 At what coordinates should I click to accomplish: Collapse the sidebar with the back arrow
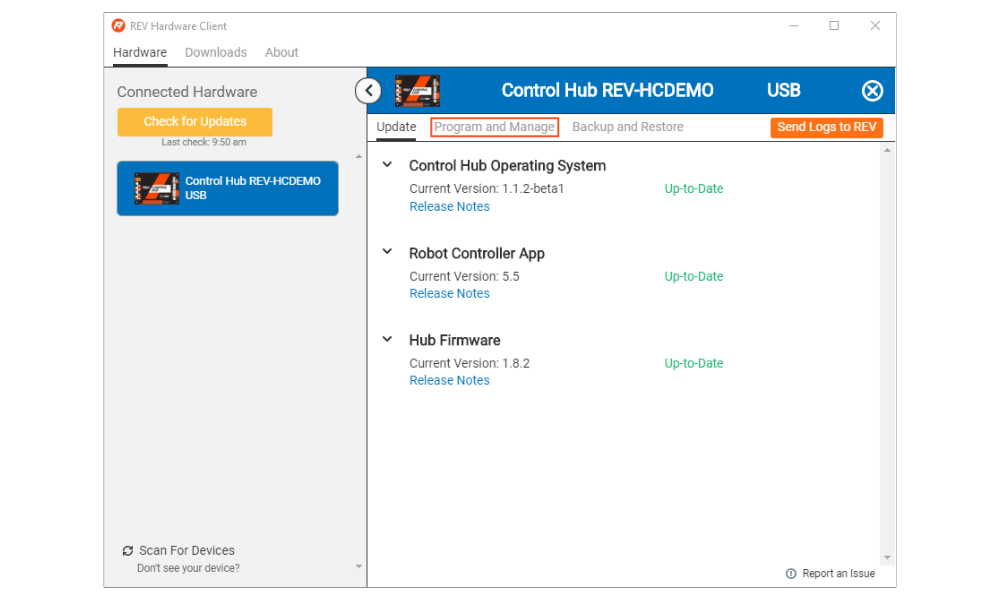click(x=368, y=91)
